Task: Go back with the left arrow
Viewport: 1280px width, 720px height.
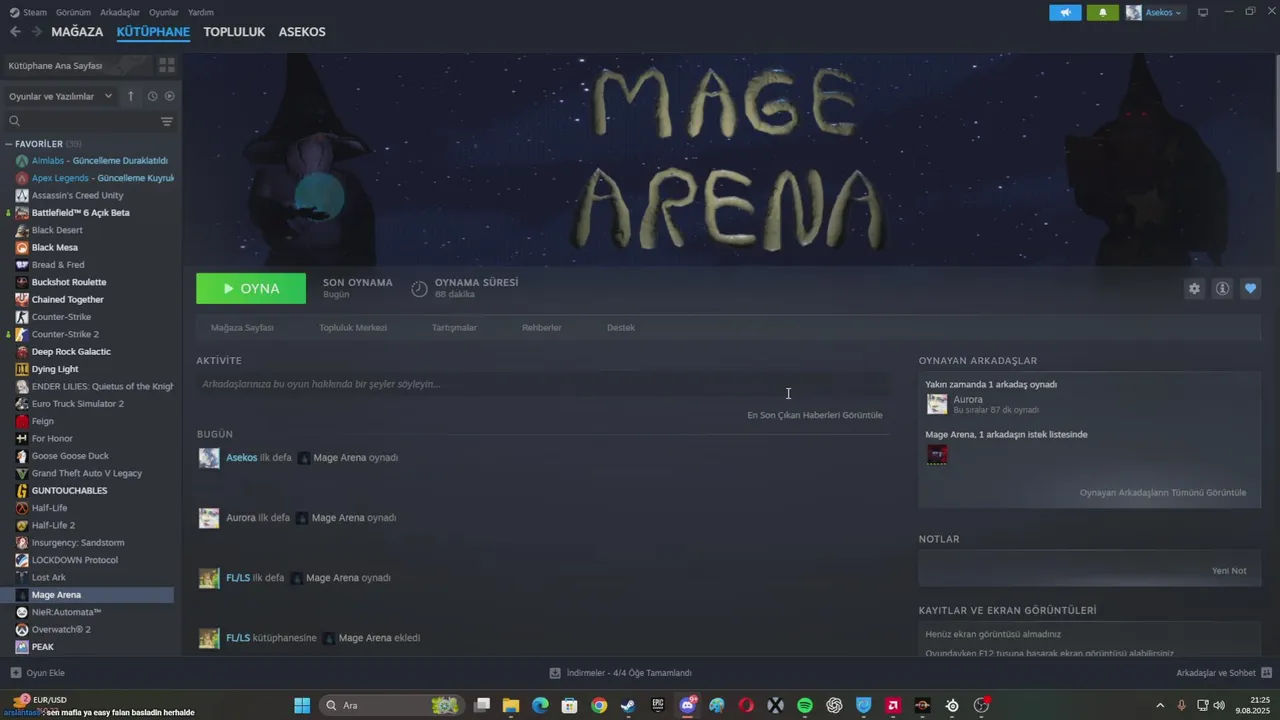Action: 15,32
